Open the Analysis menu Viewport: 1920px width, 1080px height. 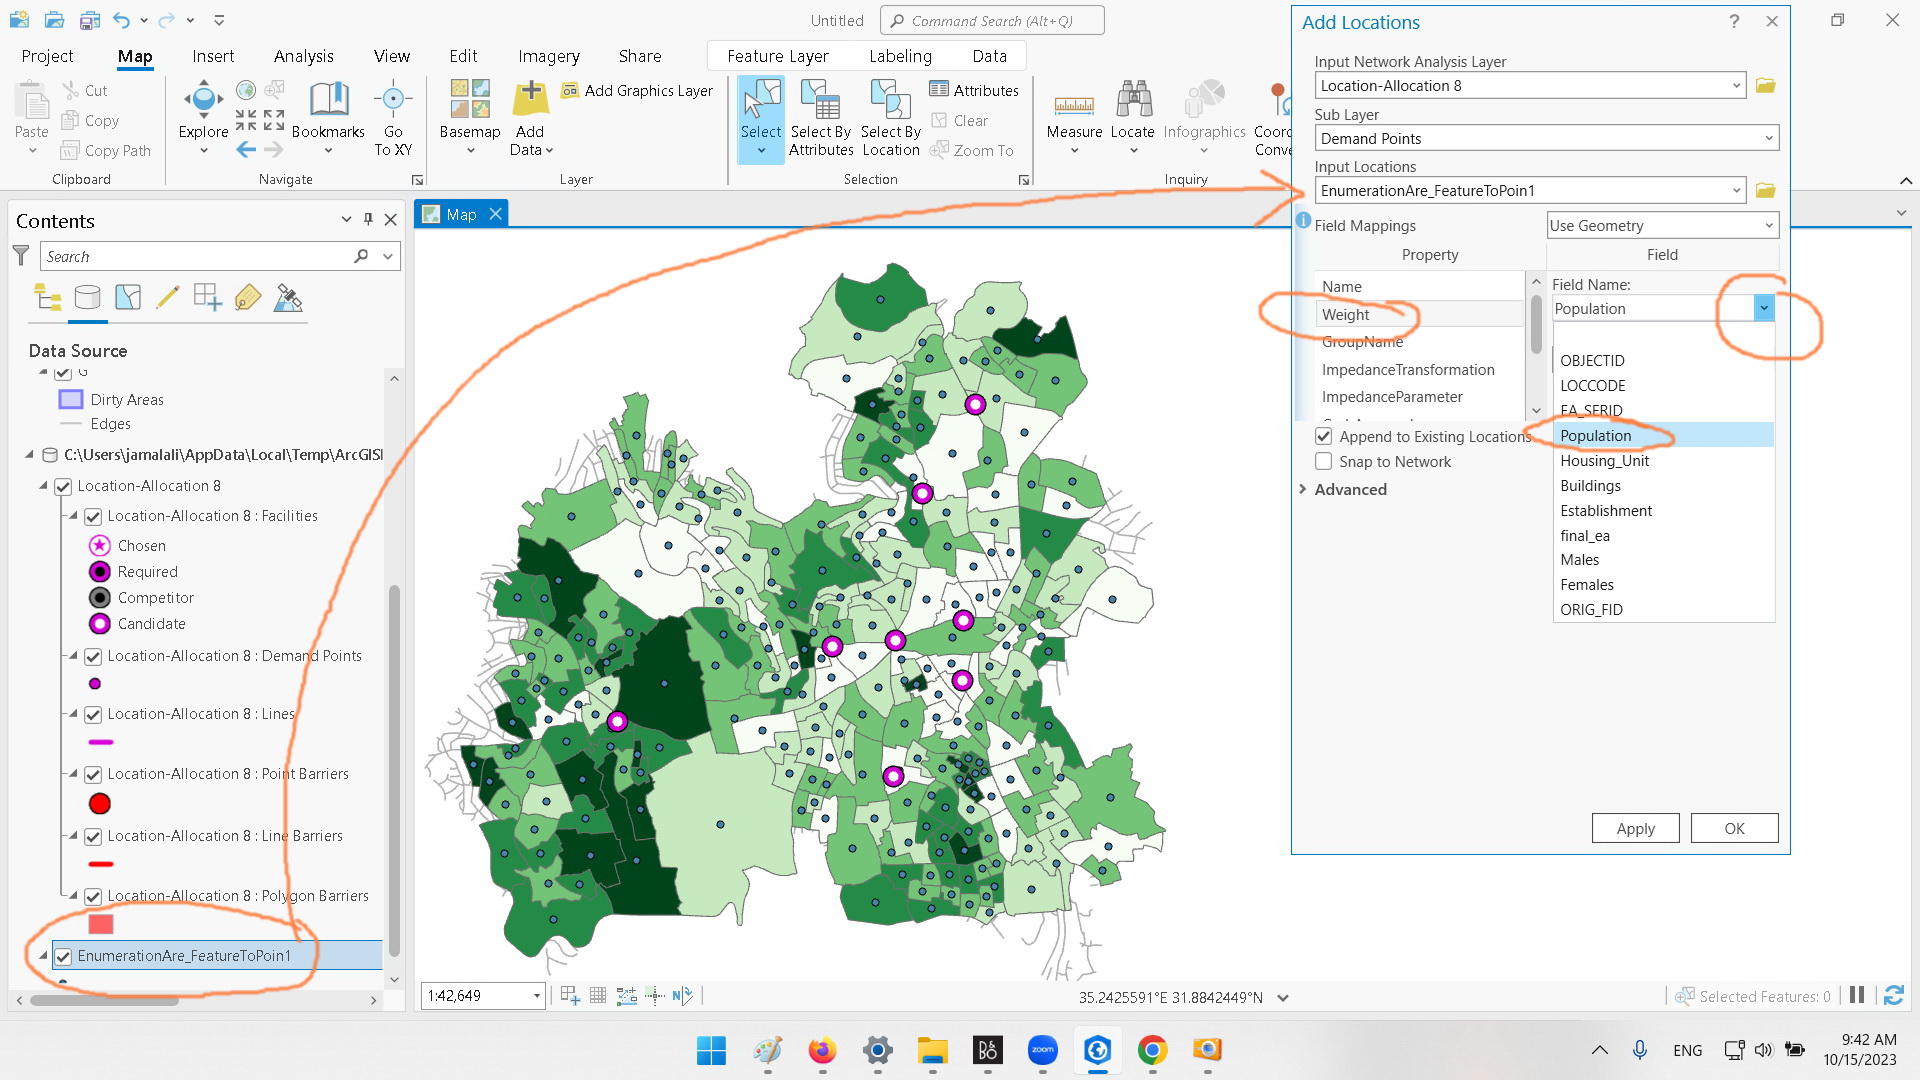tap(303, 56)
